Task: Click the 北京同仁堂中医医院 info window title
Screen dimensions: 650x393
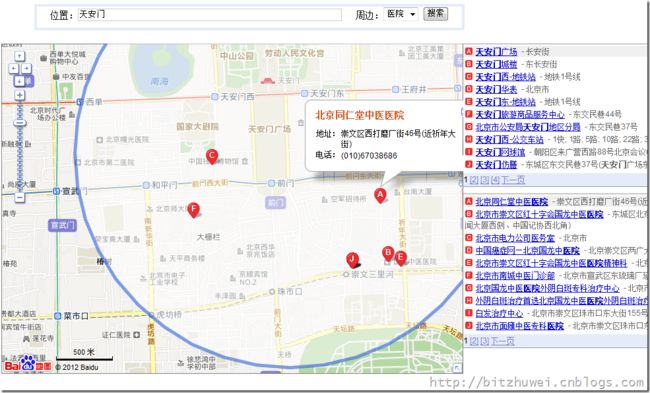Action: [x=359, y=115]
